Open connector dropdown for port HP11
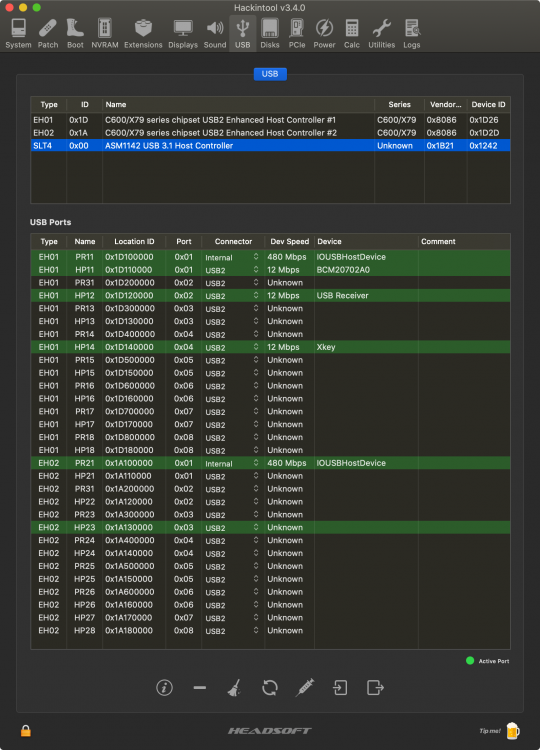This screenshot has width=540, height=750. pos(232,270)
